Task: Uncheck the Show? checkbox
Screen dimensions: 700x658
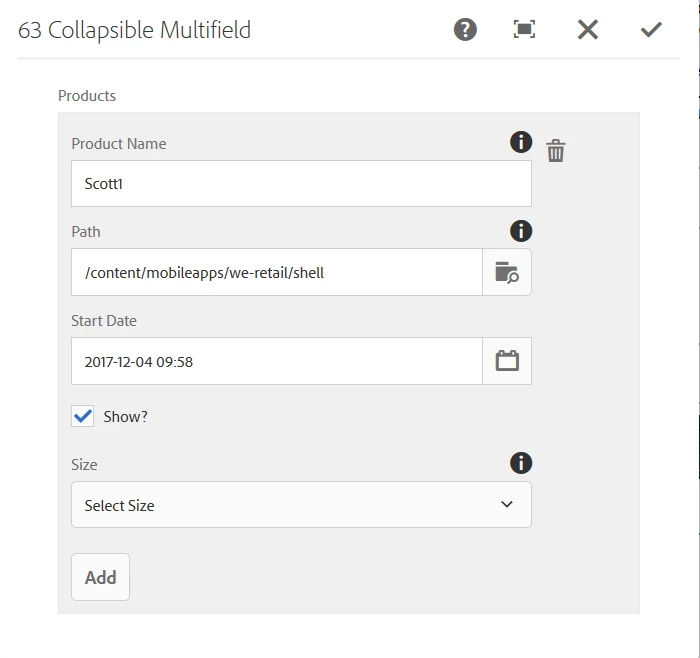Action: pos(83,416)
